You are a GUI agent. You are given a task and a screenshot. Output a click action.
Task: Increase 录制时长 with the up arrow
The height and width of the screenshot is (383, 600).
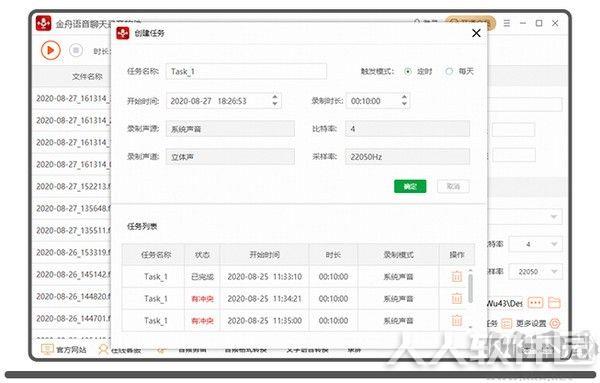click(404, 97)
